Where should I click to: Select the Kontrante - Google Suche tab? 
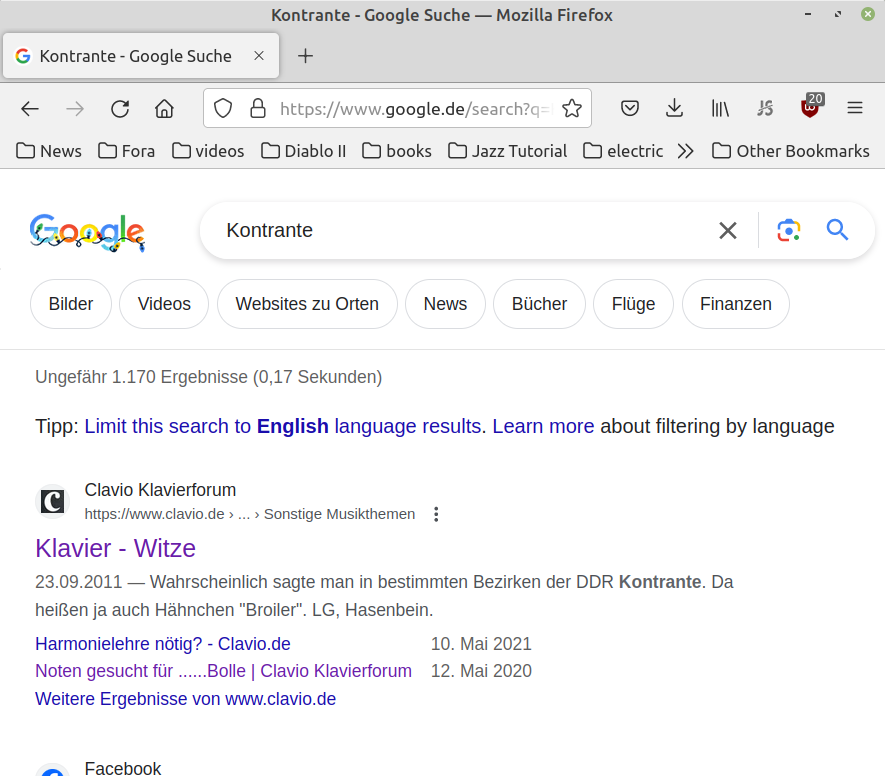pyautogui.click(x=141, y=56)
